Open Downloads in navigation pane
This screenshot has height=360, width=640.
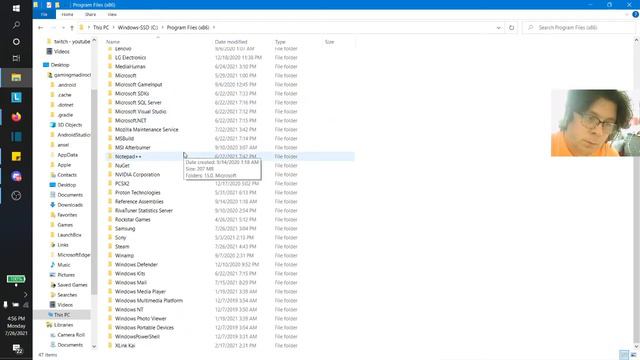[x=70, y=205]
